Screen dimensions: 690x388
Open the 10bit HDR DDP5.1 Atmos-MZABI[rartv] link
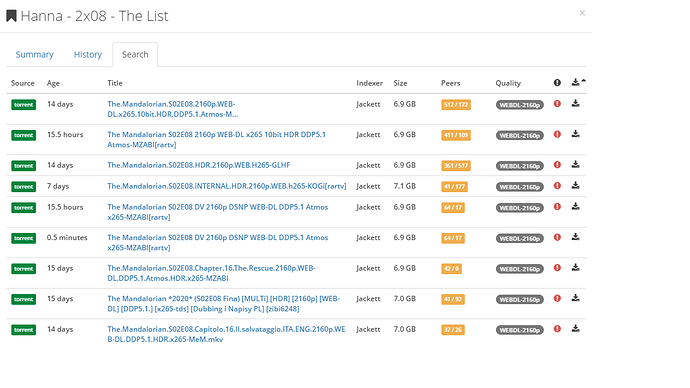(217, 139)
